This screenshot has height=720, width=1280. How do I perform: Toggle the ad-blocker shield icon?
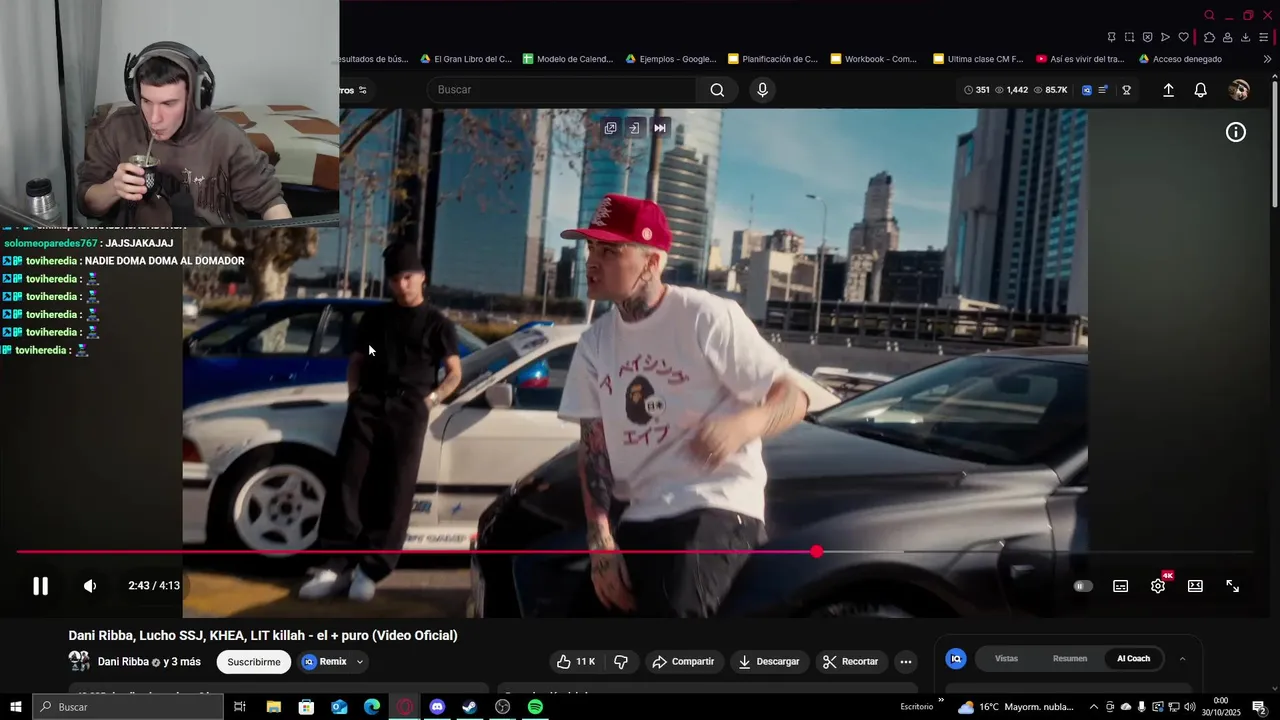click(1147, 37)
